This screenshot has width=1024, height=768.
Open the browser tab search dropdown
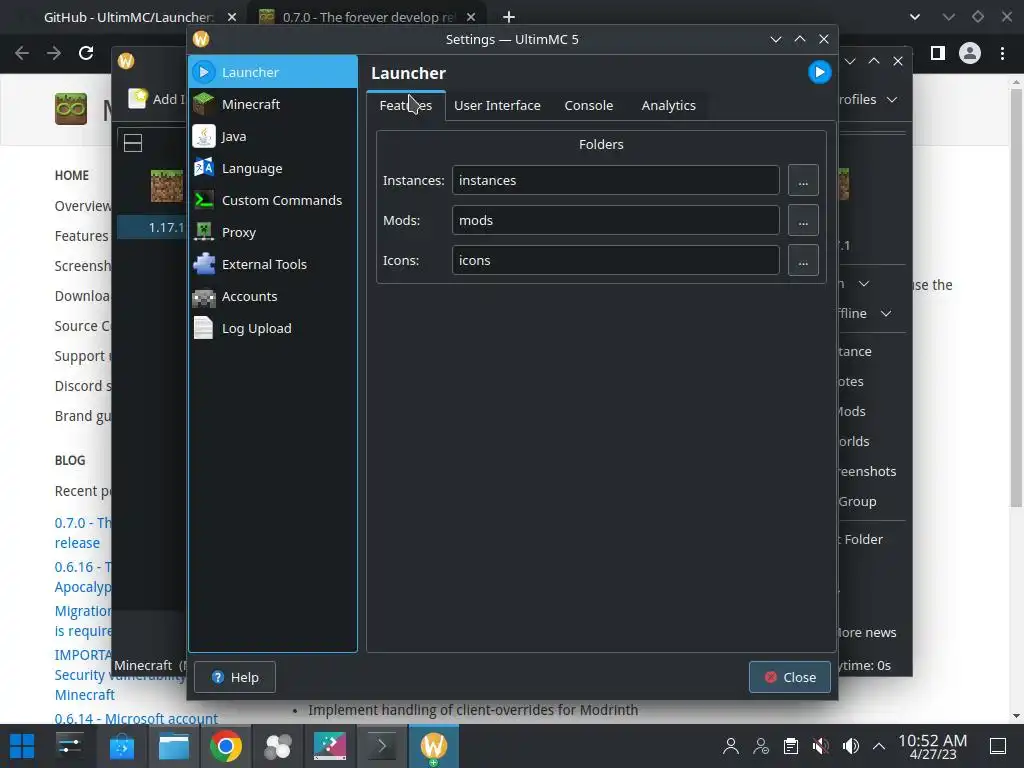(x=914, y=17)
